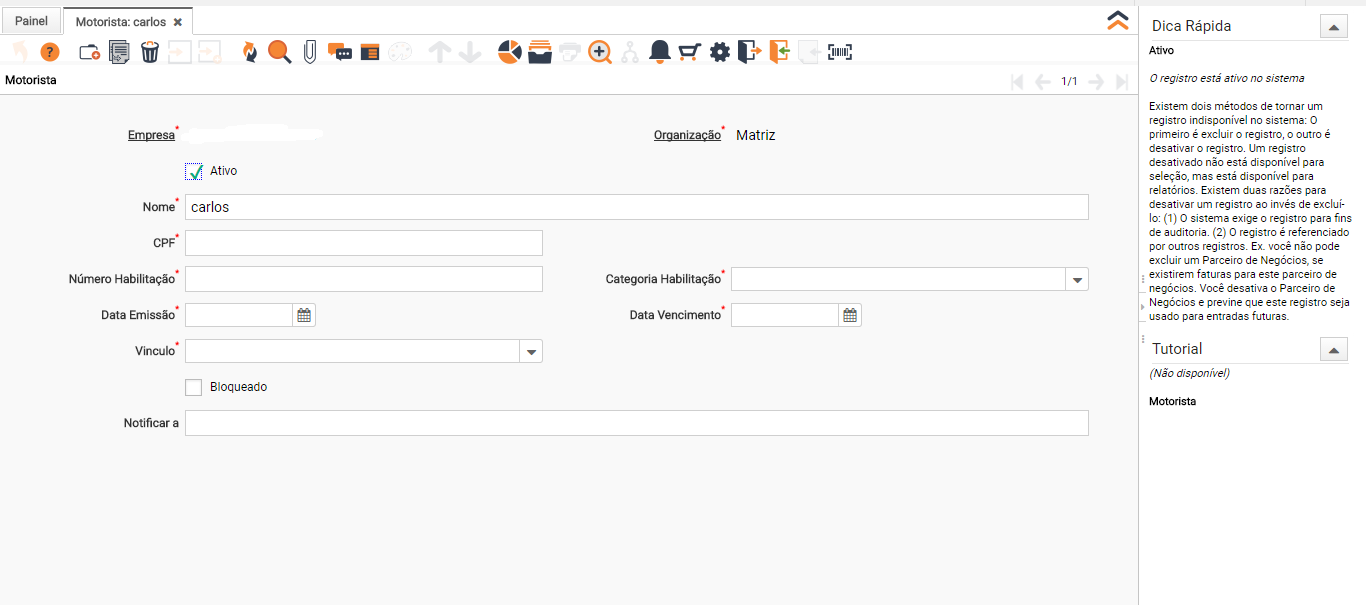Uncheck the Ativo checkbox

pos(194,171)
